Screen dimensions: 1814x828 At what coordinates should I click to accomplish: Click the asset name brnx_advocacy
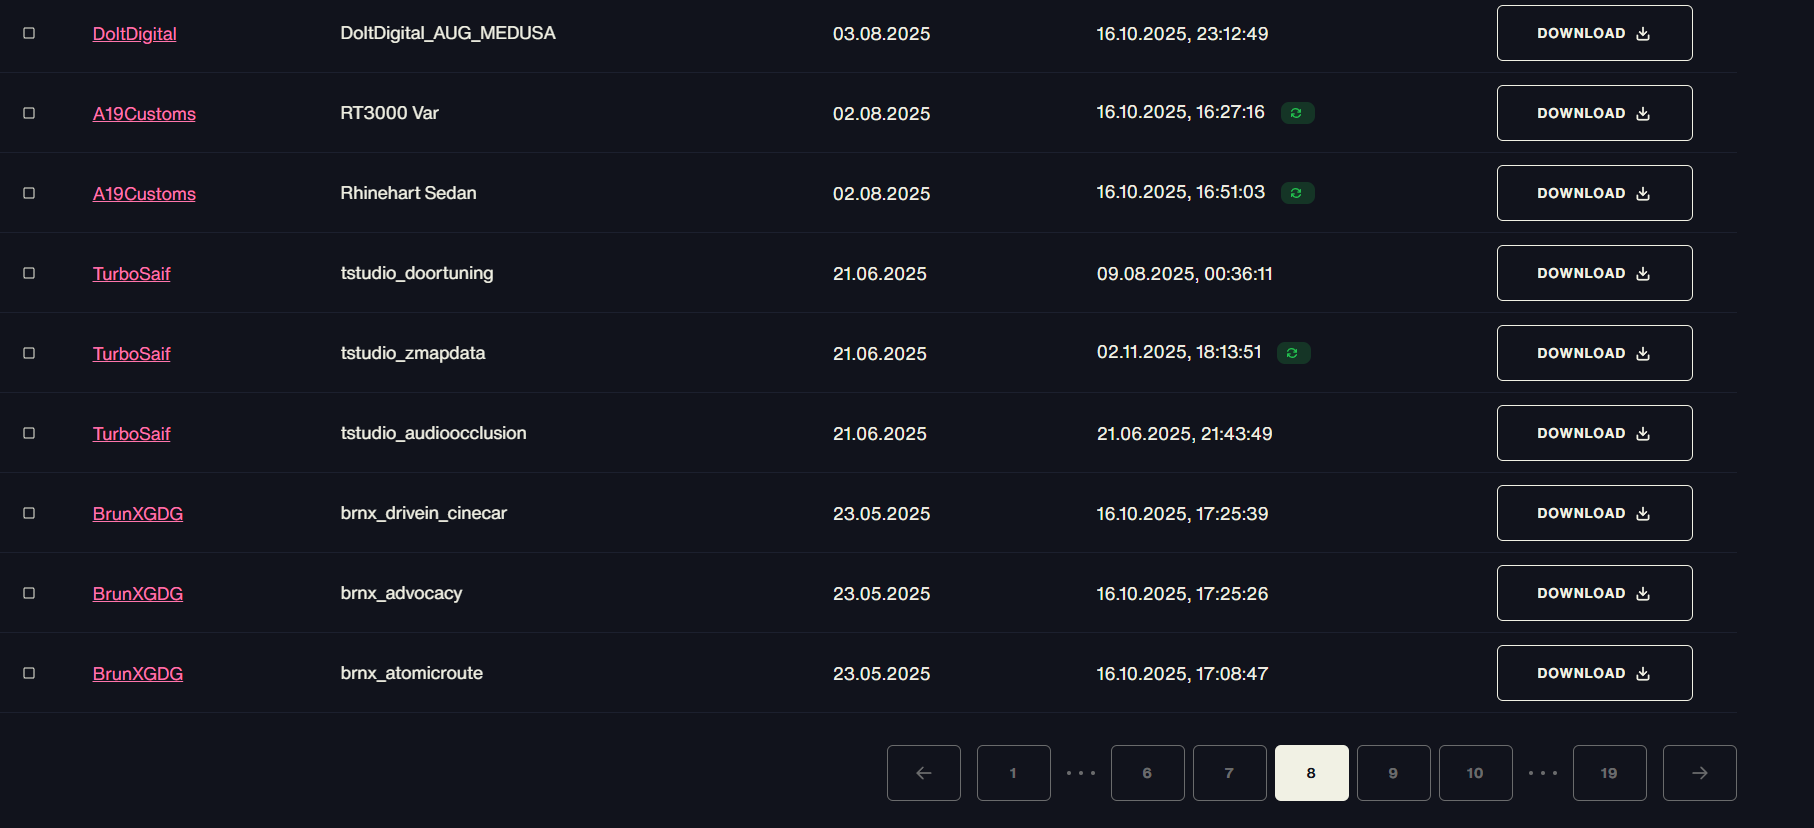[401, 593]
